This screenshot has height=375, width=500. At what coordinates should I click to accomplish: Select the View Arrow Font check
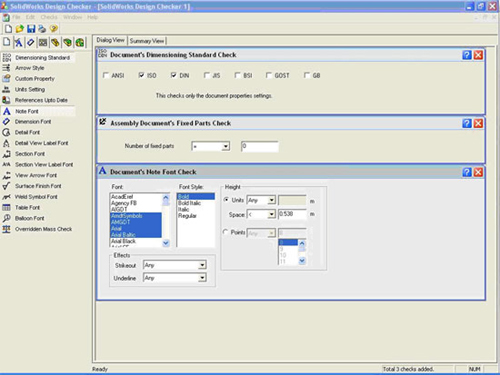pos(30,175)
